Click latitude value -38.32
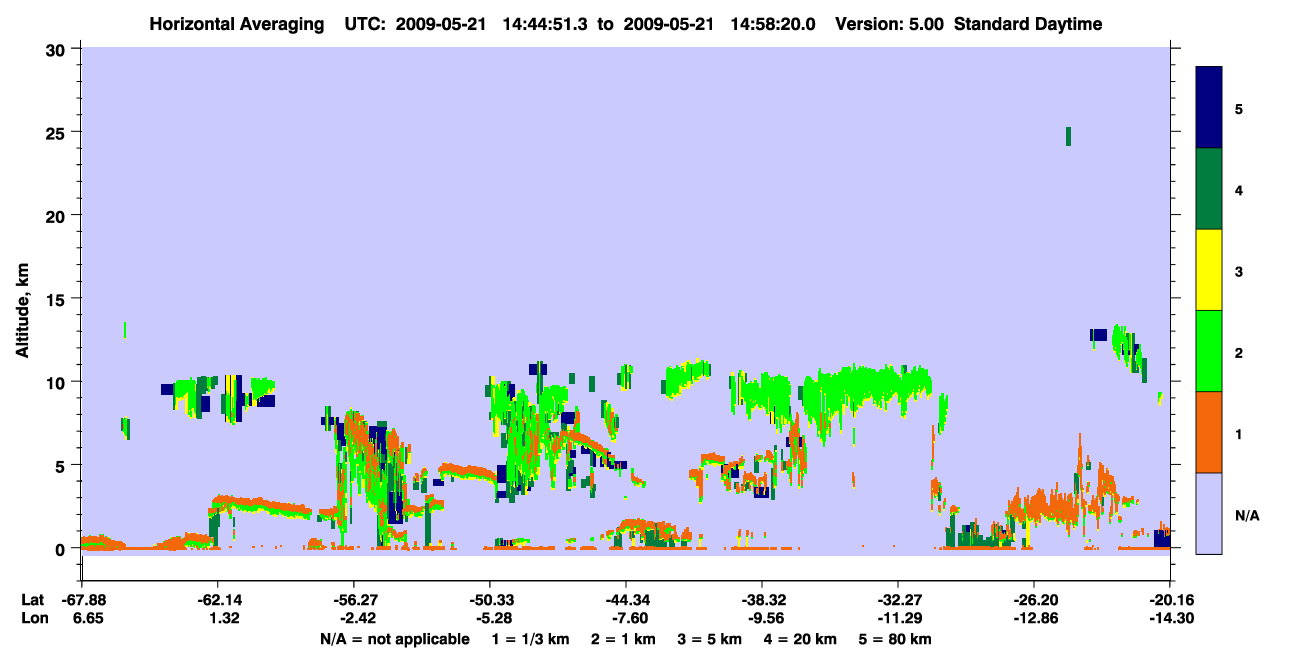1300x667 pixels. pos(762,600)
